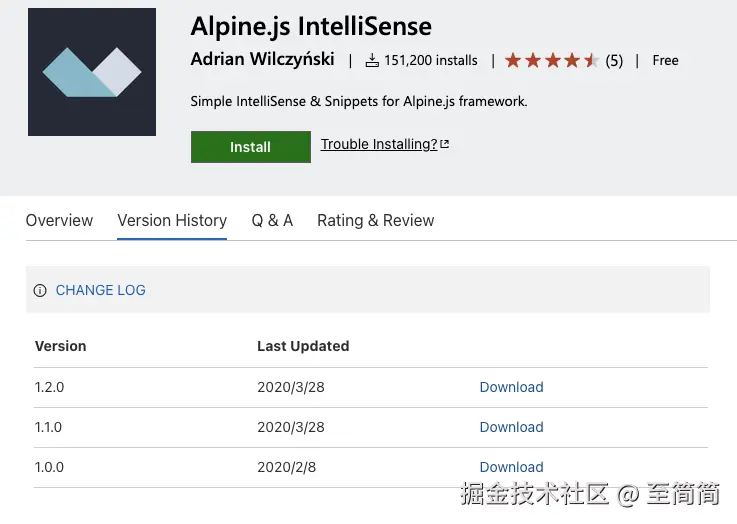This screenshot has height=524, width=737.
Task: Click the green Install button
Action: 250,147
